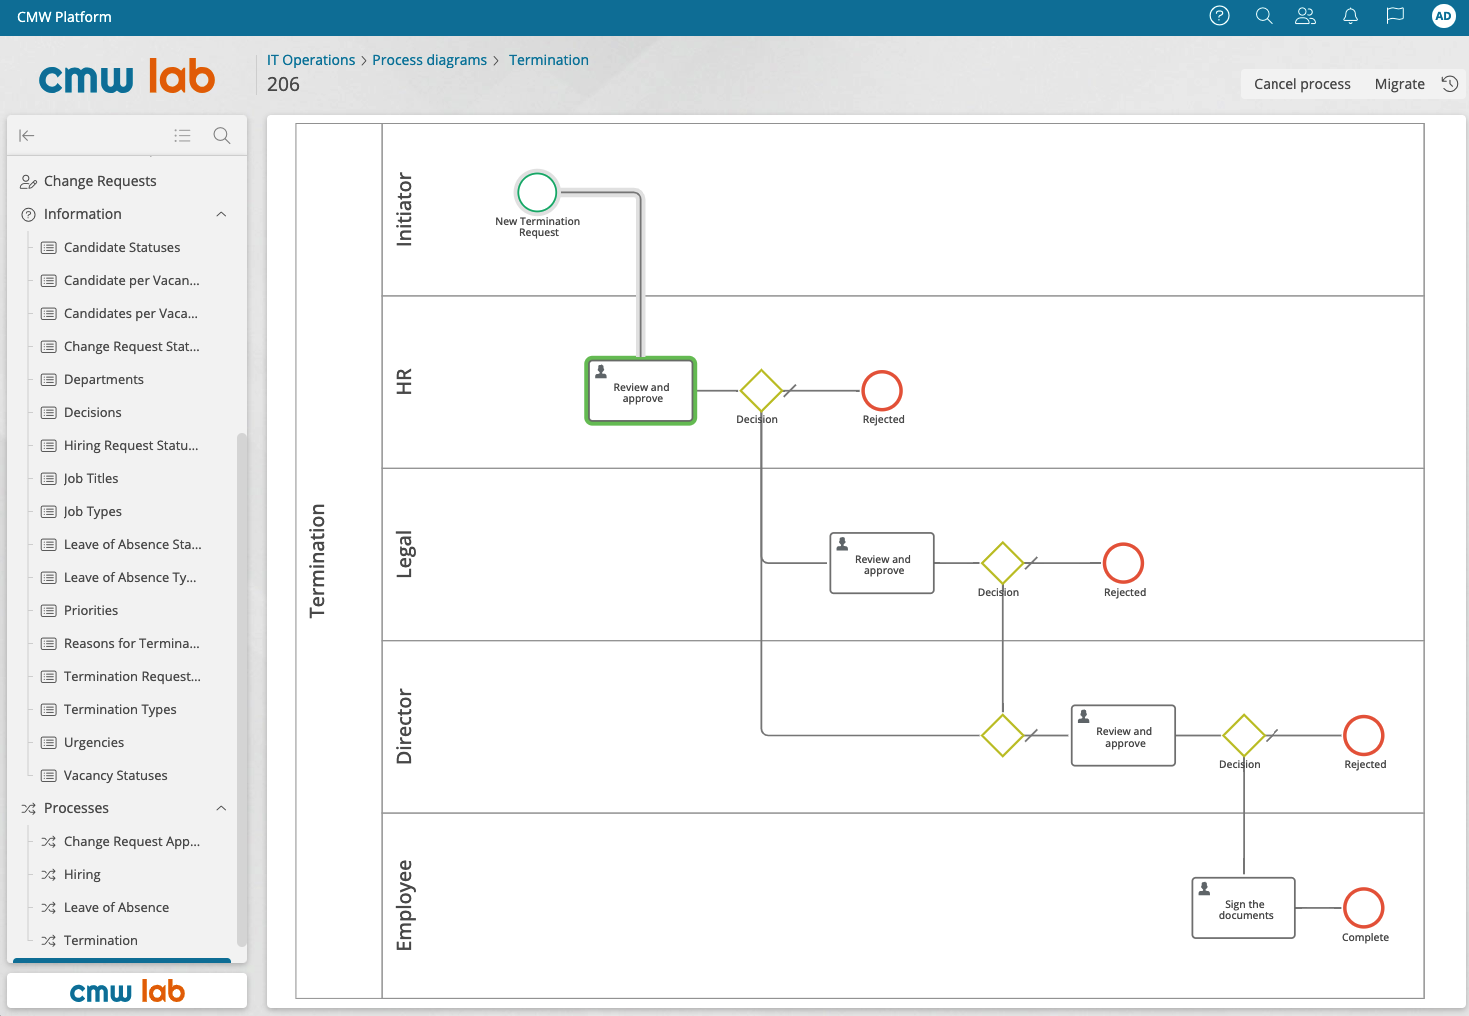Select the Complete end event

[1364, 908]
